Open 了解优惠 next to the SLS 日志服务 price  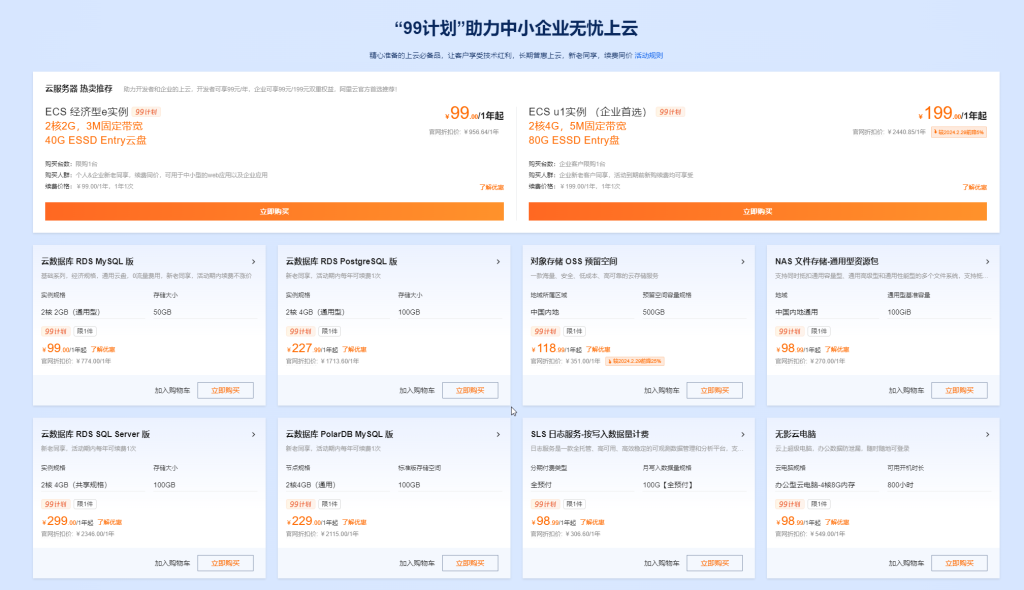[x=592, y=523]
